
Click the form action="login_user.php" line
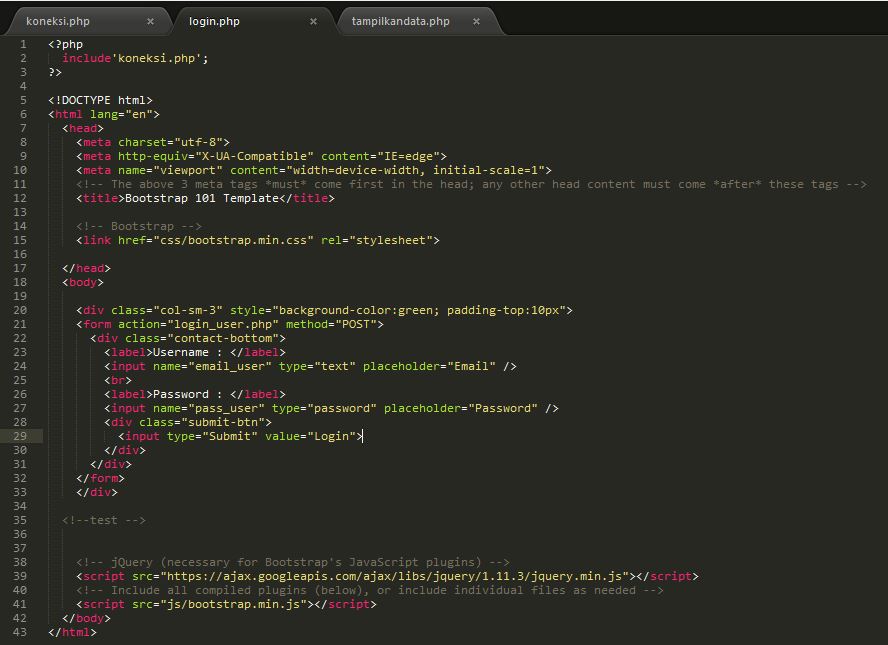(230, 324)
